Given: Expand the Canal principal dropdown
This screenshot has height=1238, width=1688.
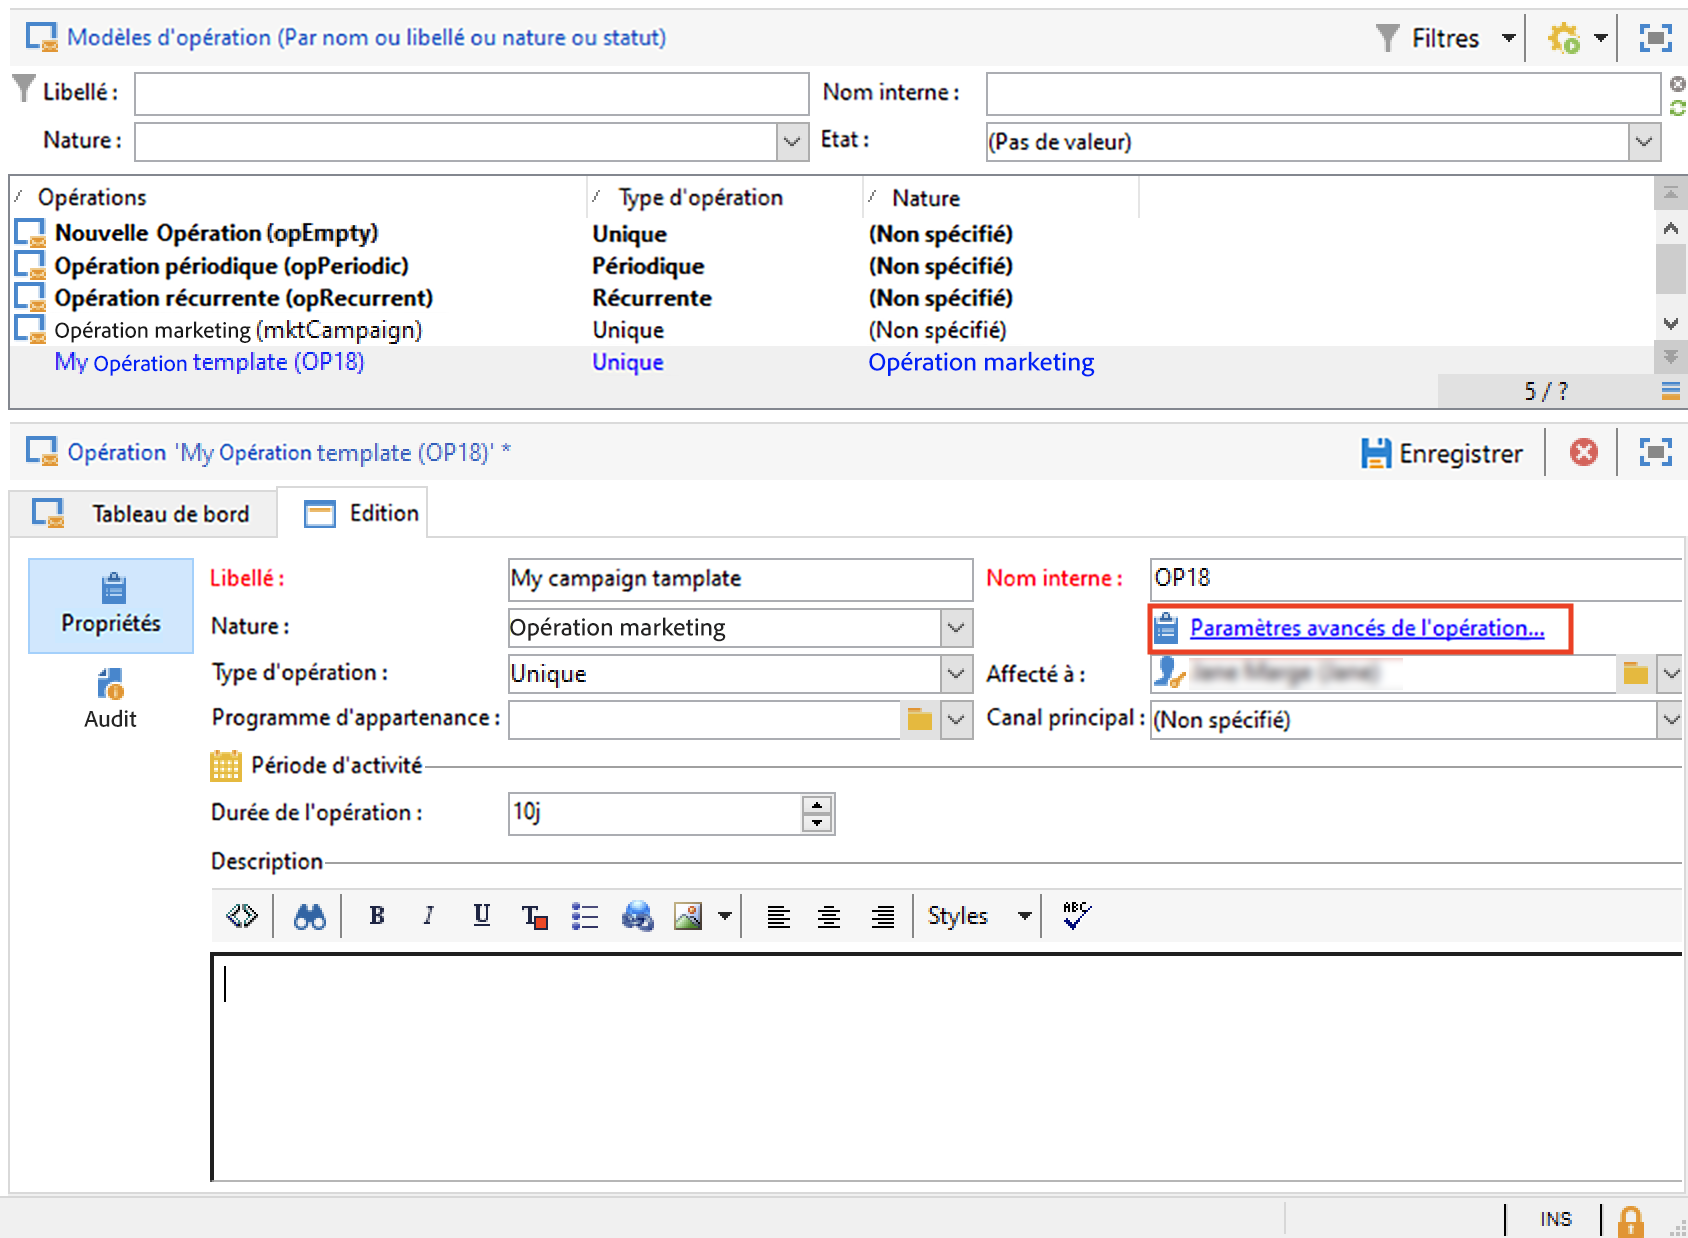Looking at the screenshot, I should pyautogui.click(x=1669, y=720).
